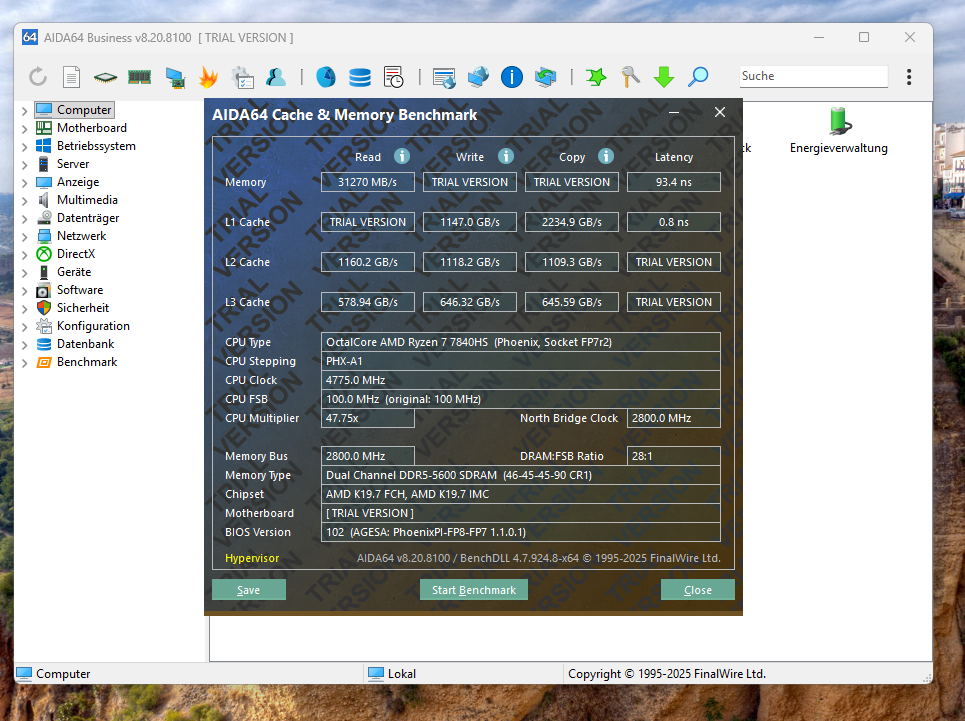Image resolution: width=965 pixels, height=721 pixels.
Task: Click the Save button in benchmark dialog
Action: (249, 589)
